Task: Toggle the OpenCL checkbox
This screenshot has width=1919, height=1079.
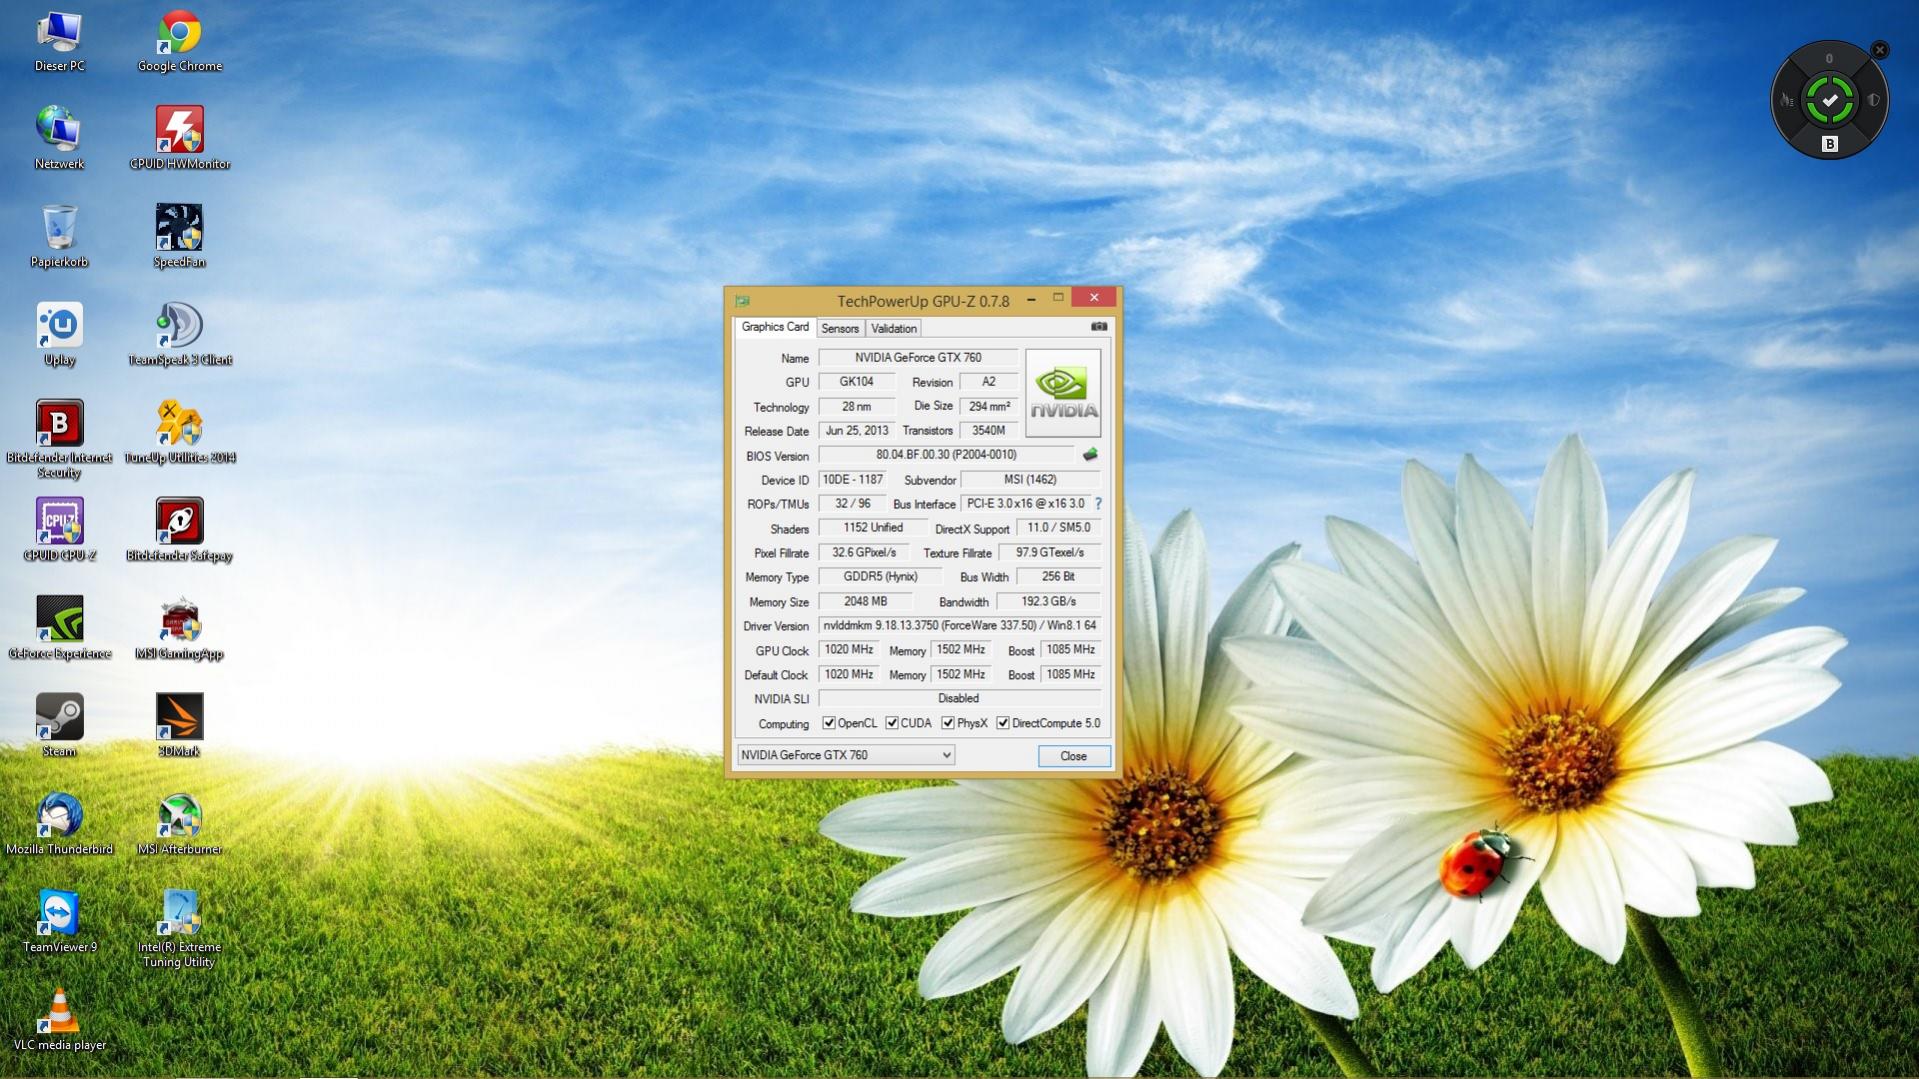Action: 829,723
